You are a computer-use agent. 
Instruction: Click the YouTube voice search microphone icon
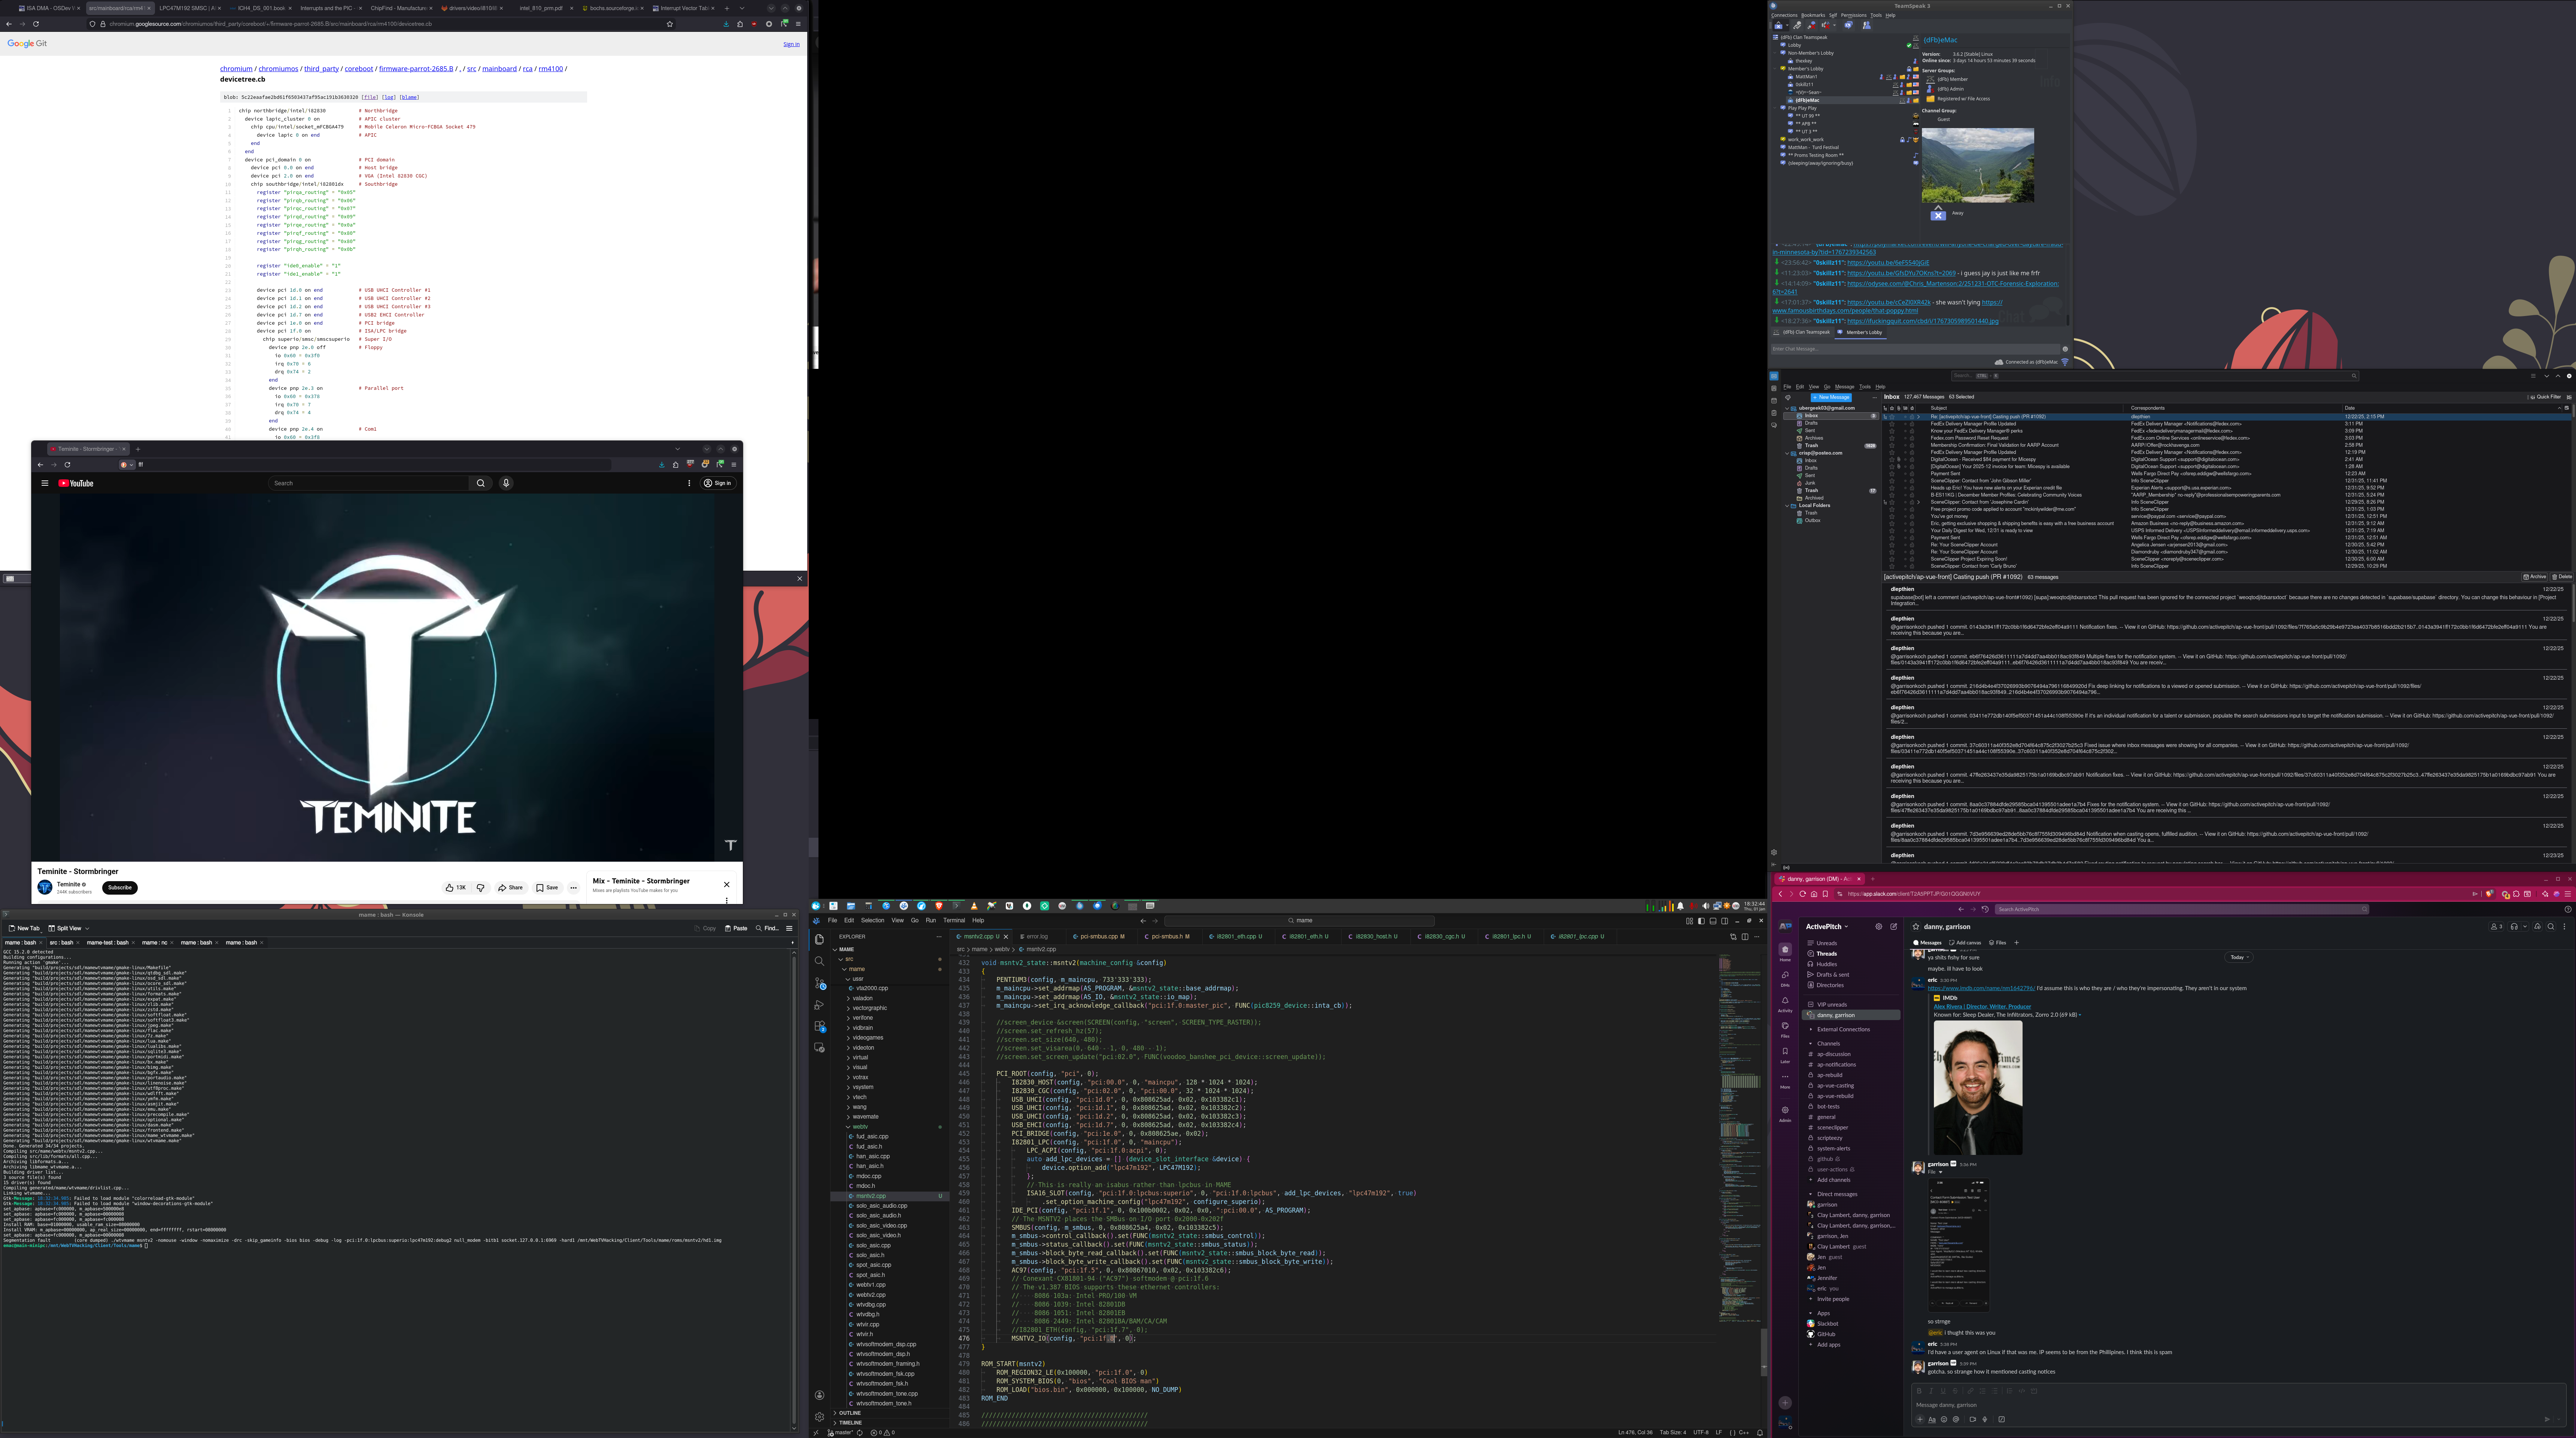(x=506, y=483)
